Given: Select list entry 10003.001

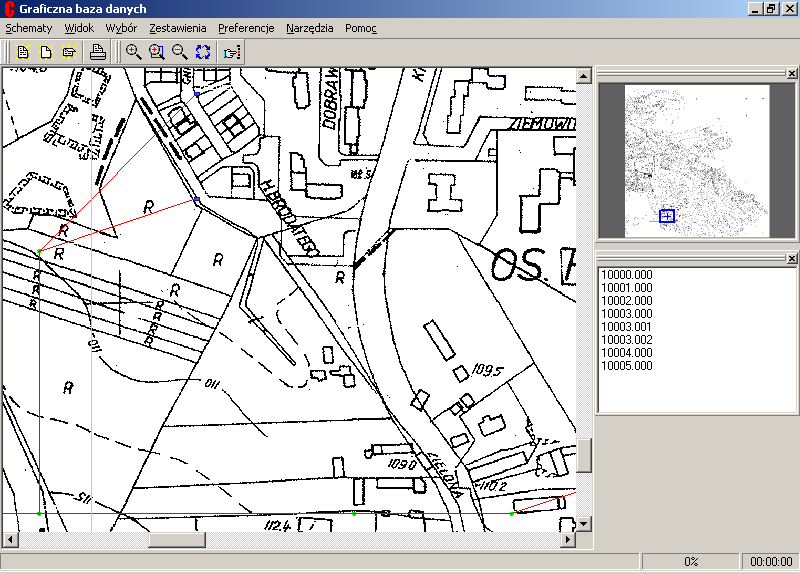Looking at the screenshot, I should (x=626, y=327).
